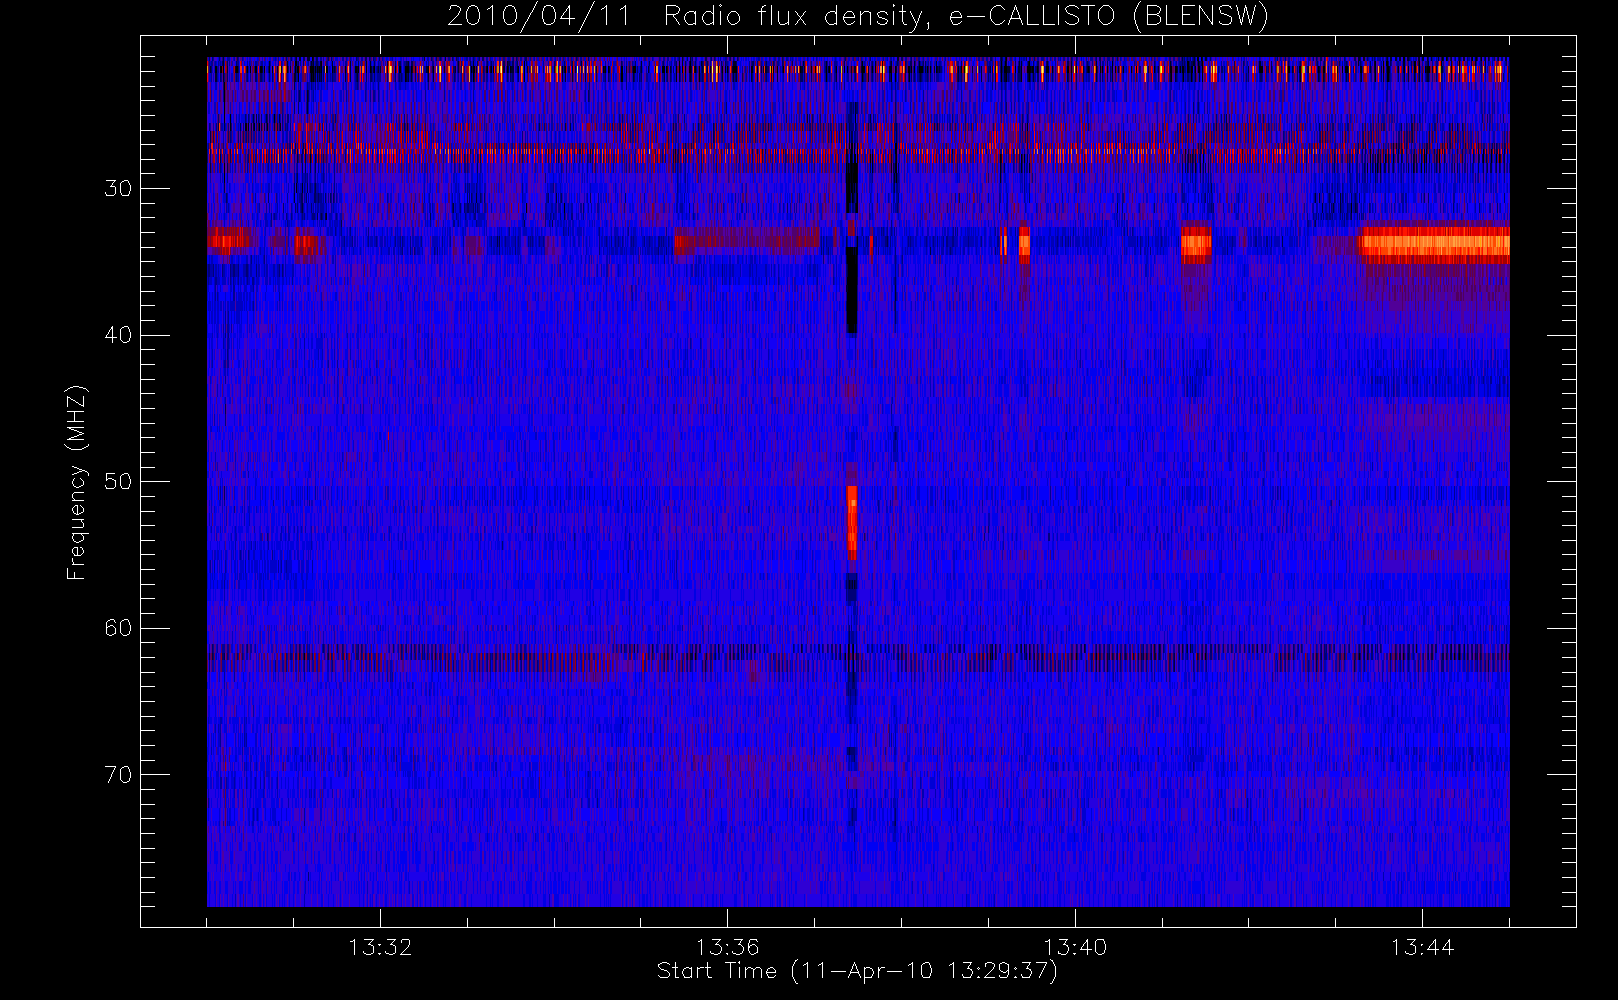Screen dimensions: 1618x1000
Task: Click the plot title 'Radio flux density, e-CALLISTO (BLENSW)'
Action: point(966,17)
